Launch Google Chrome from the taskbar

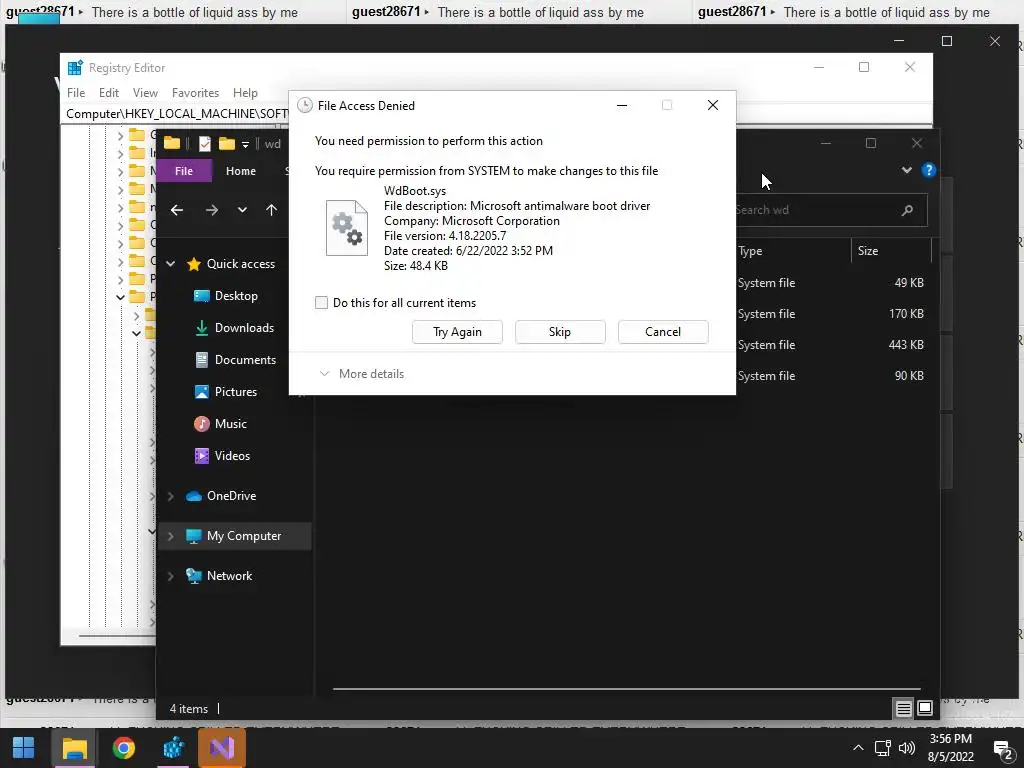[123, 748]
